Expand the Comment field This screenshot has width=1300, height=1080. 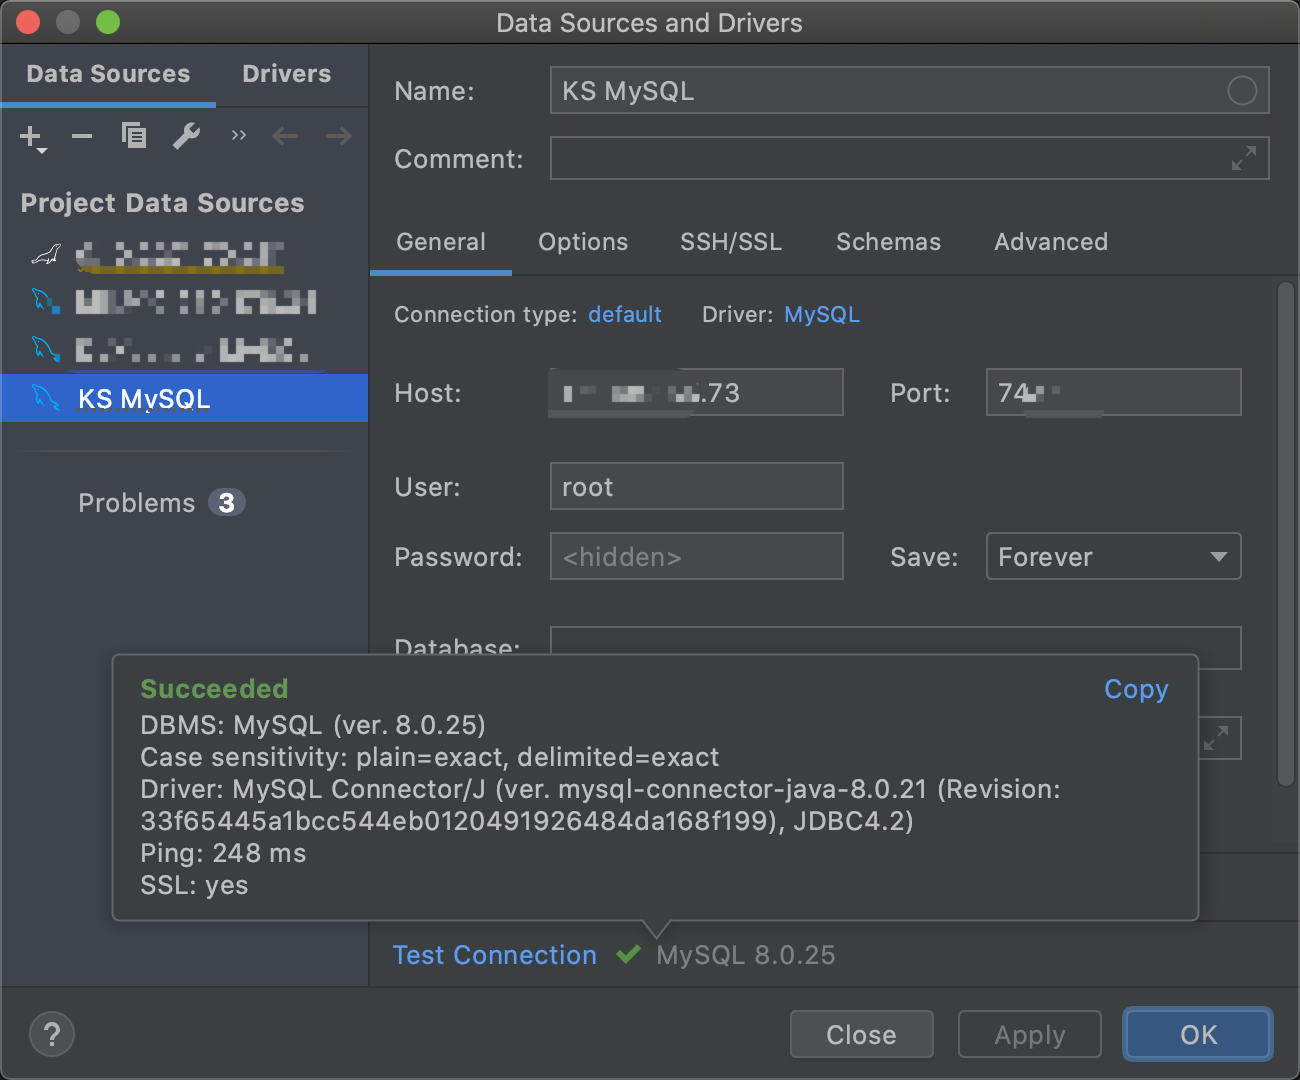[x=1243, y=158]
